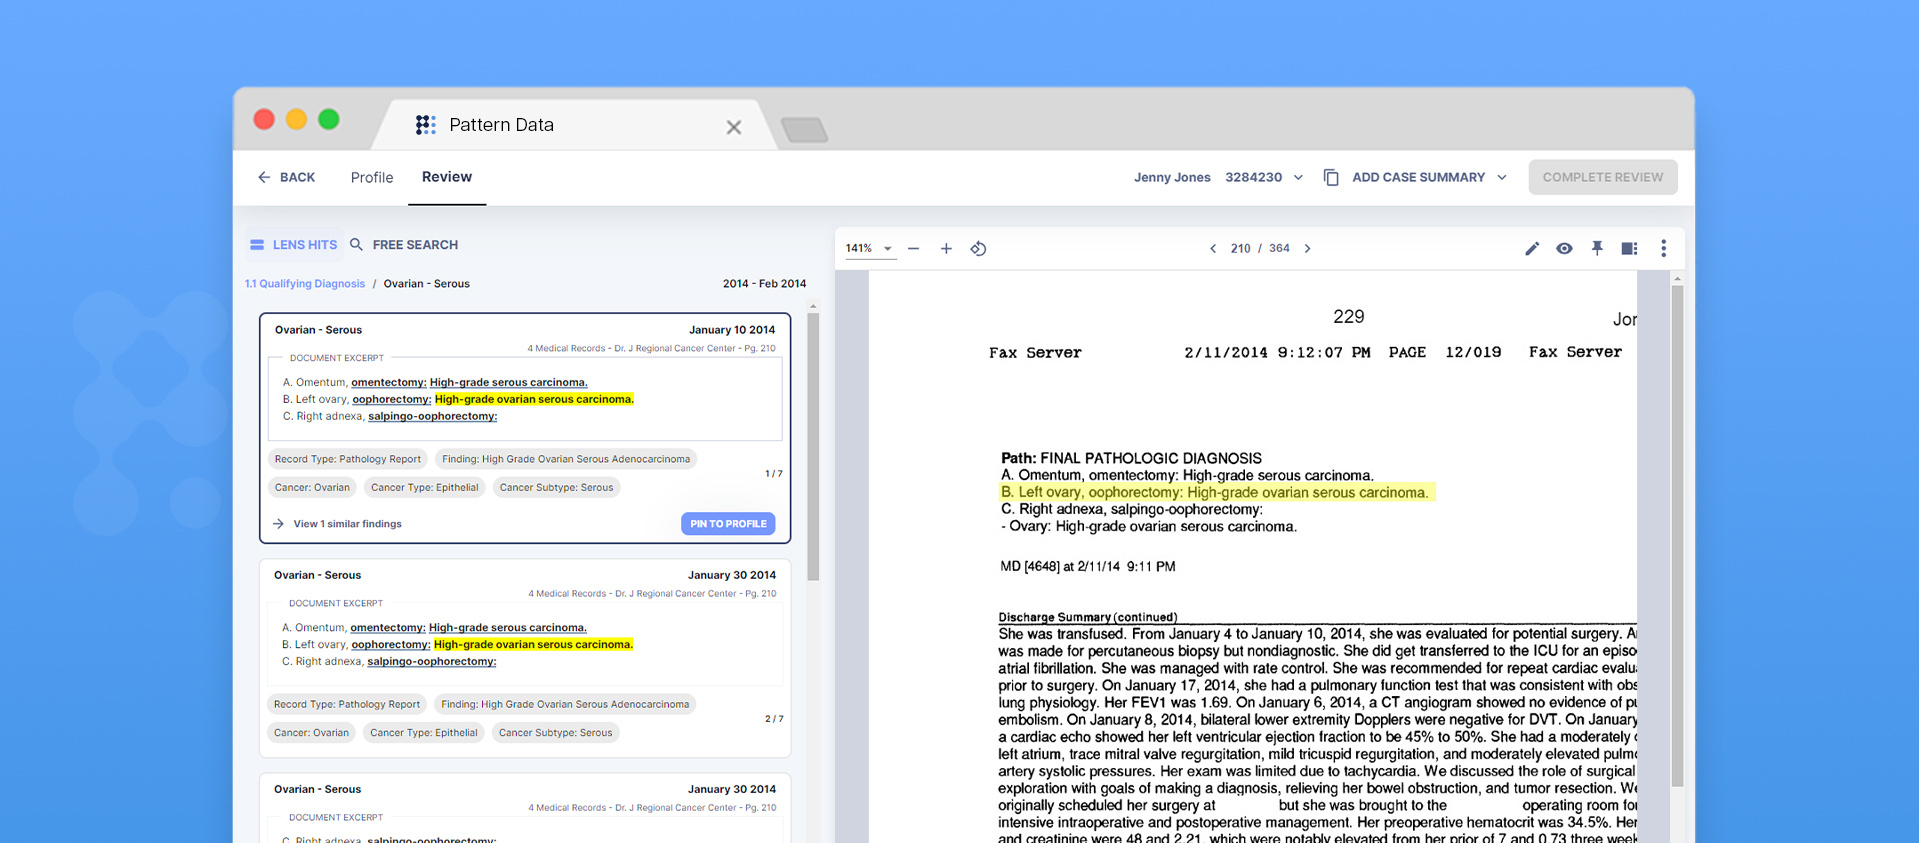Click the Pin to Profile button
1919x843 pixels.
tap(728, 524)
